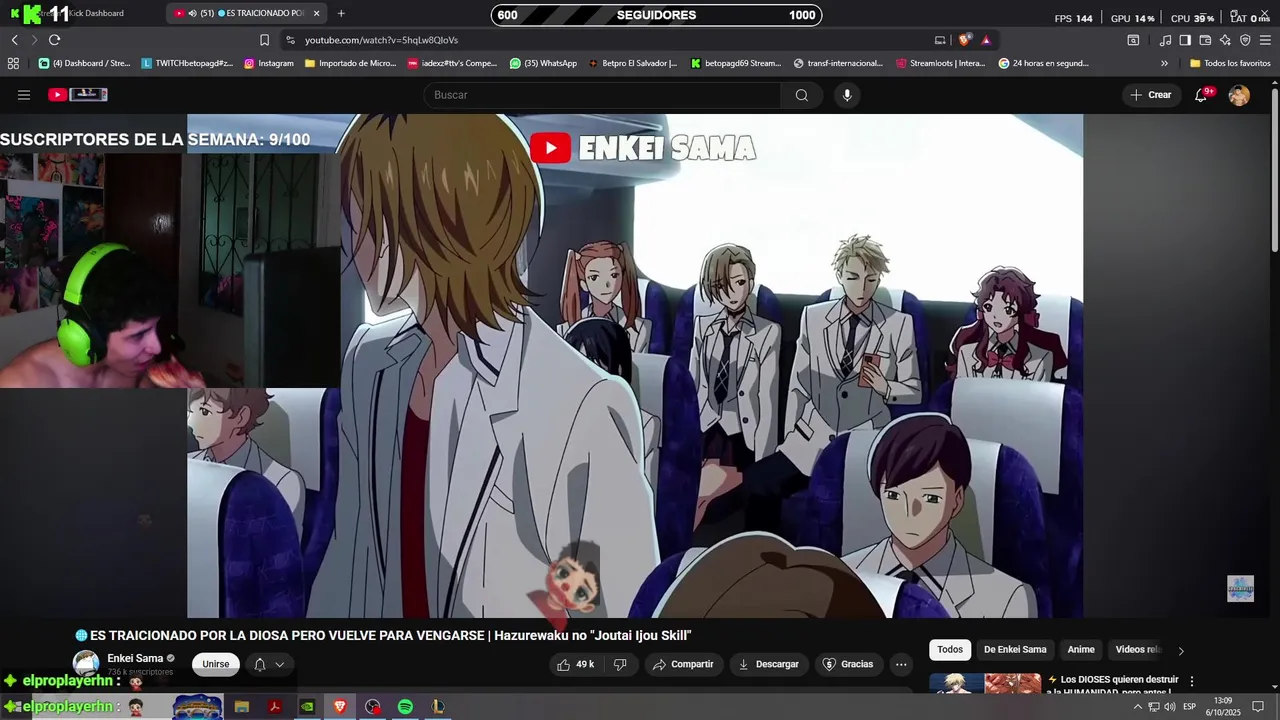
Task: Open the WhatsApp bookmark
Action: point(543,63)
